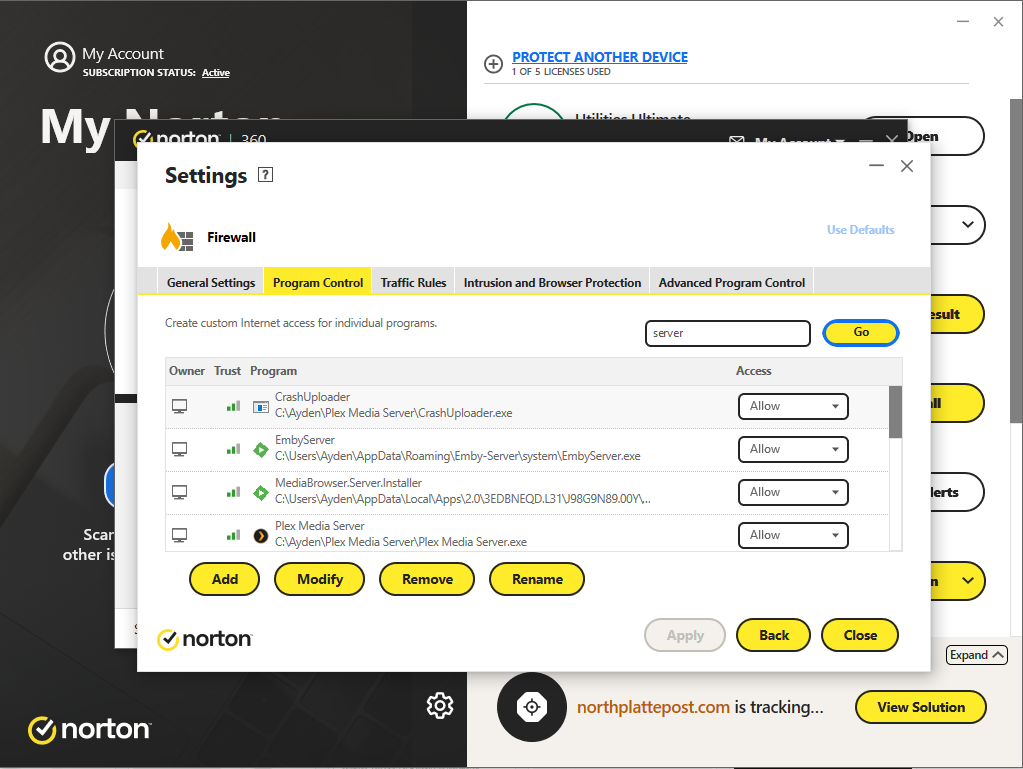Click the Close button in Settings

[x=860, y=635]
